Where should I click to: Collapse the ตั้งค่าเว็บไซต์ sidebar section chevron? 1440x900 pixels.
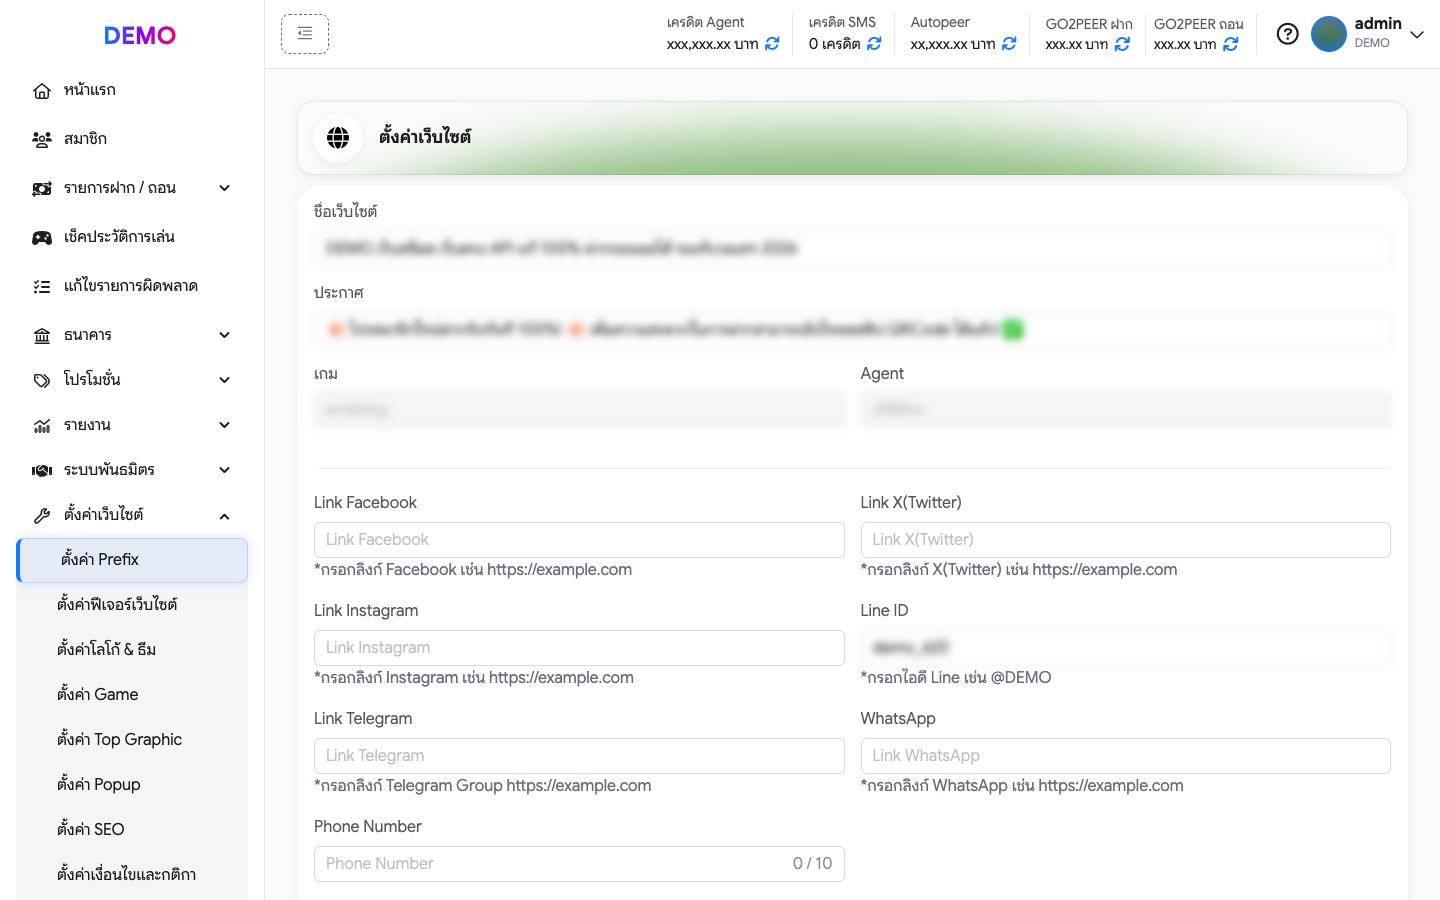(x=224, y=516)
